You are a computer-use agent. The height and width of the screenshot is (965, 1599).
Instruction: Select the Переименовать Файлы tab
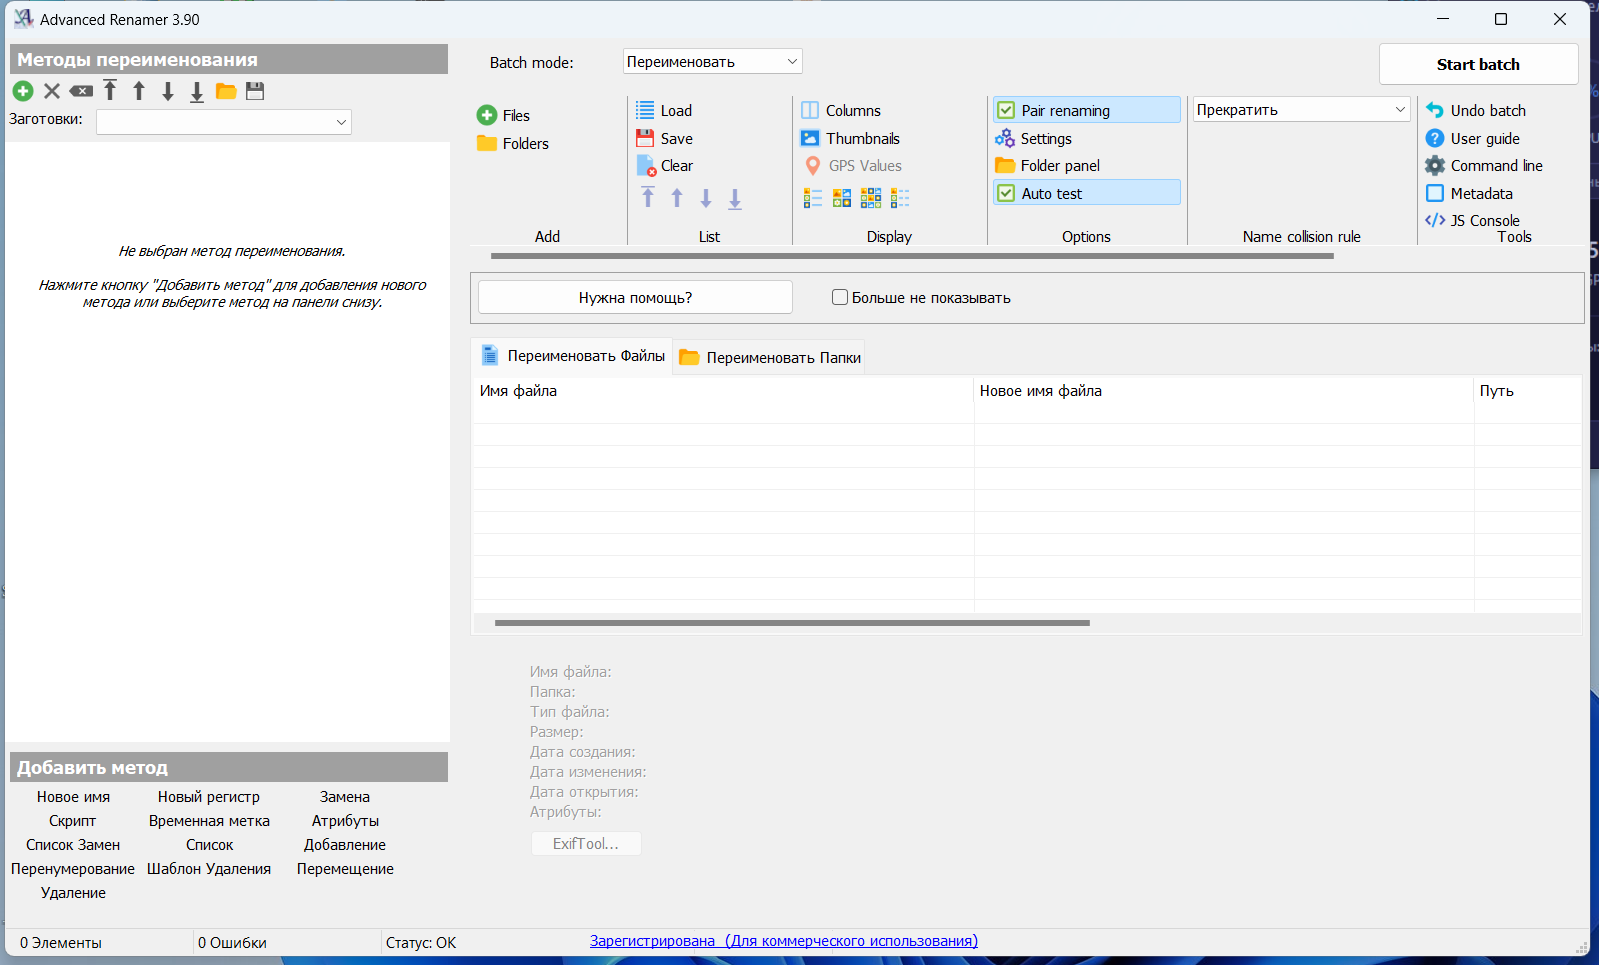coord(573,356)
